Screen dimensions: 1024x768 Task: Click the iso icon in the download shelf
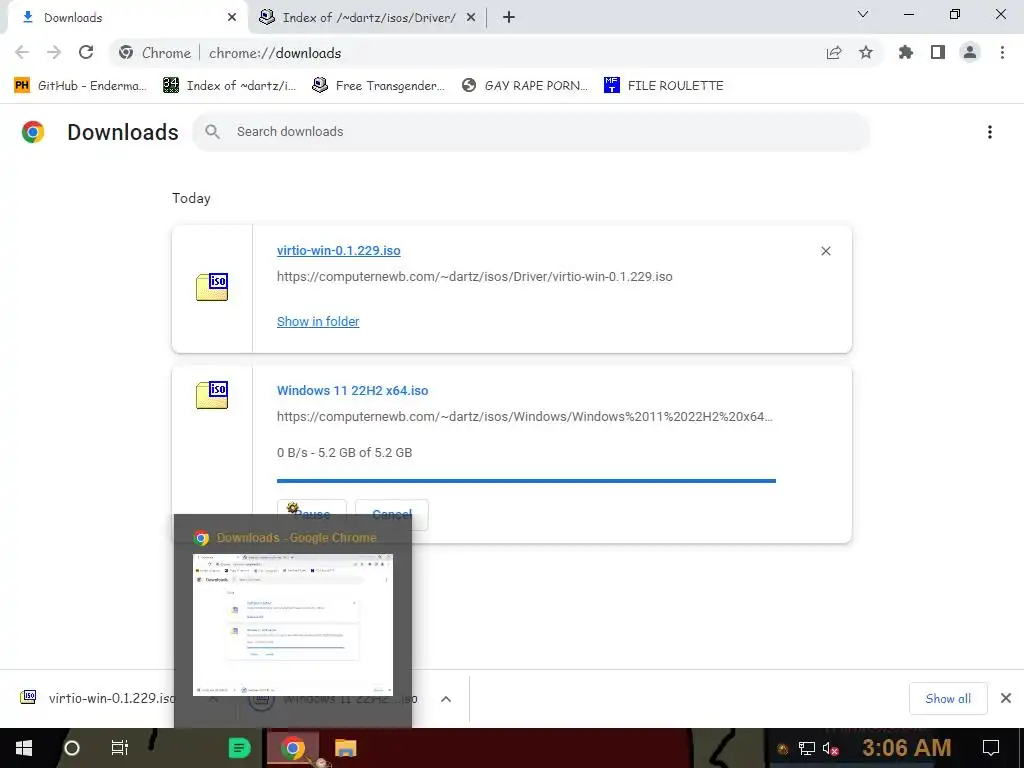[28, 697]
